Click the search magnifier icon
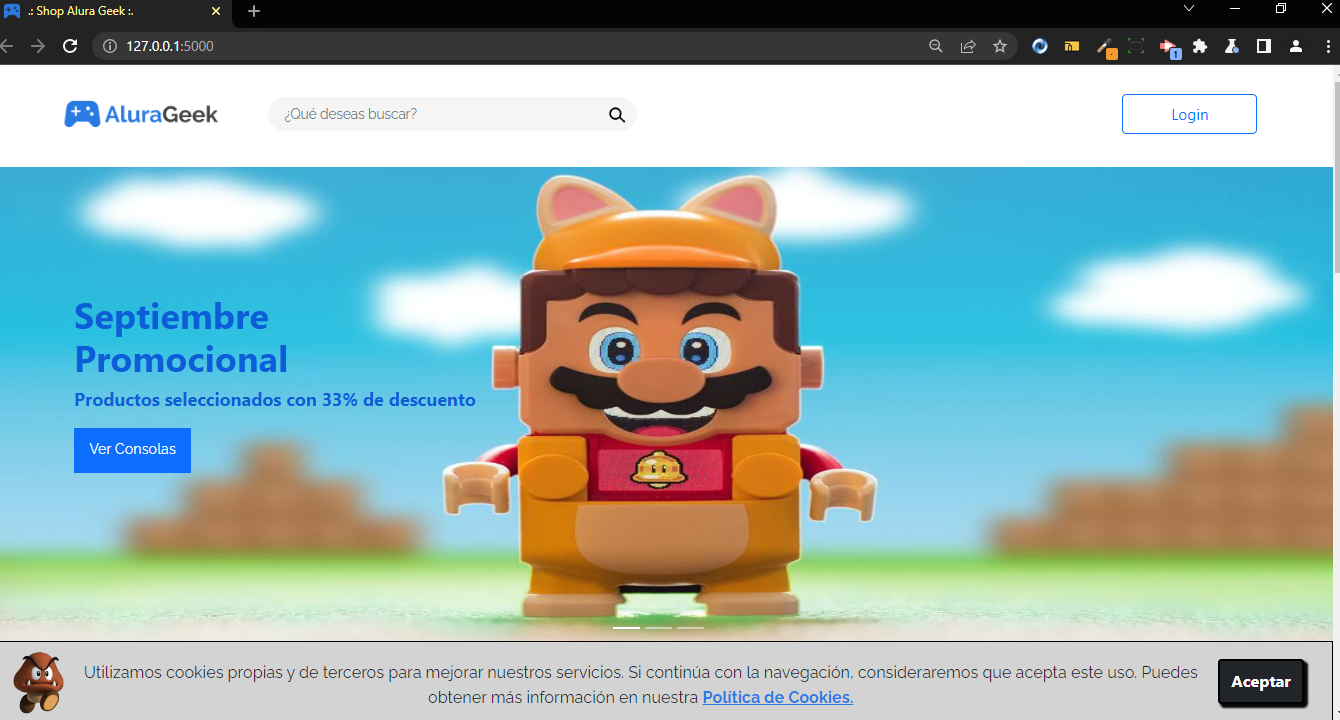This screenshot has height=720, width=1340. (617, 115)
